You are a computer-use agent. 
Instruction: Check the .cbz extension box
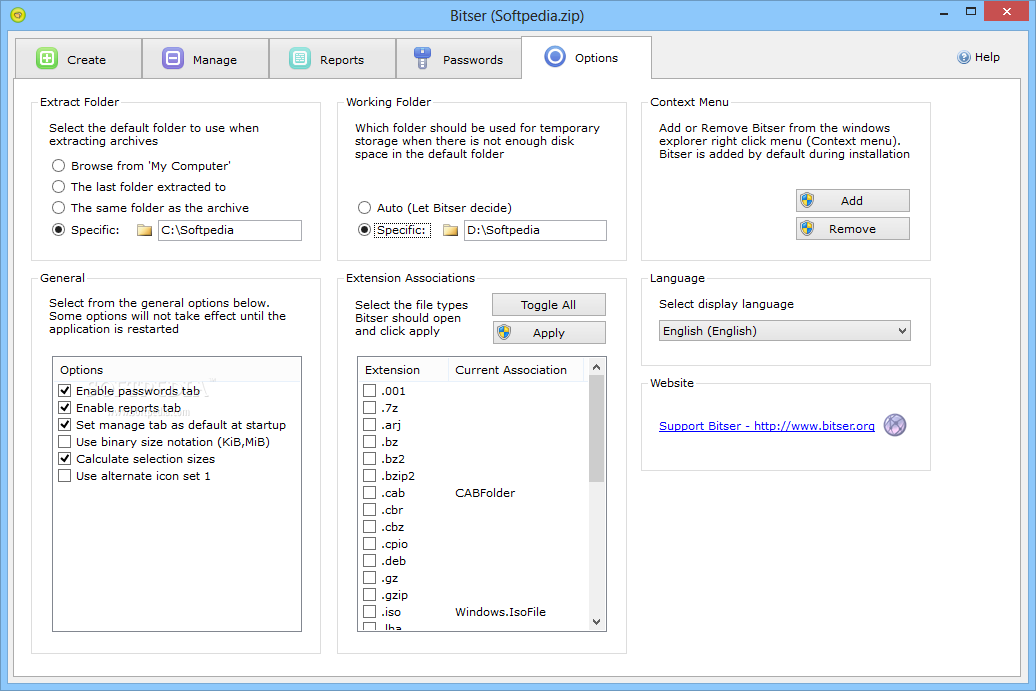[x=370, y=527]
